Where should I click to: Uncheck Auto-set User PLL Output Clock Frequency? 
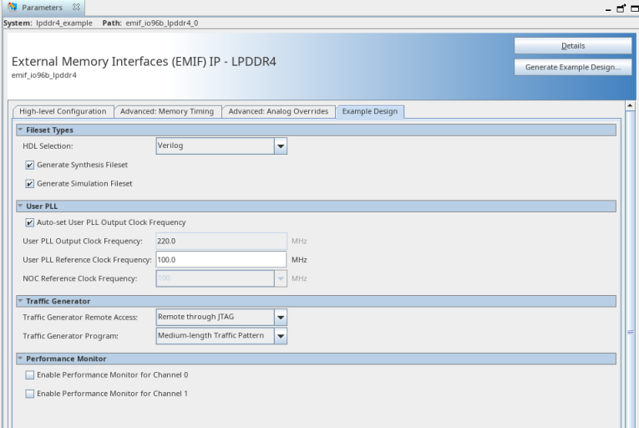tap(29, 222)
